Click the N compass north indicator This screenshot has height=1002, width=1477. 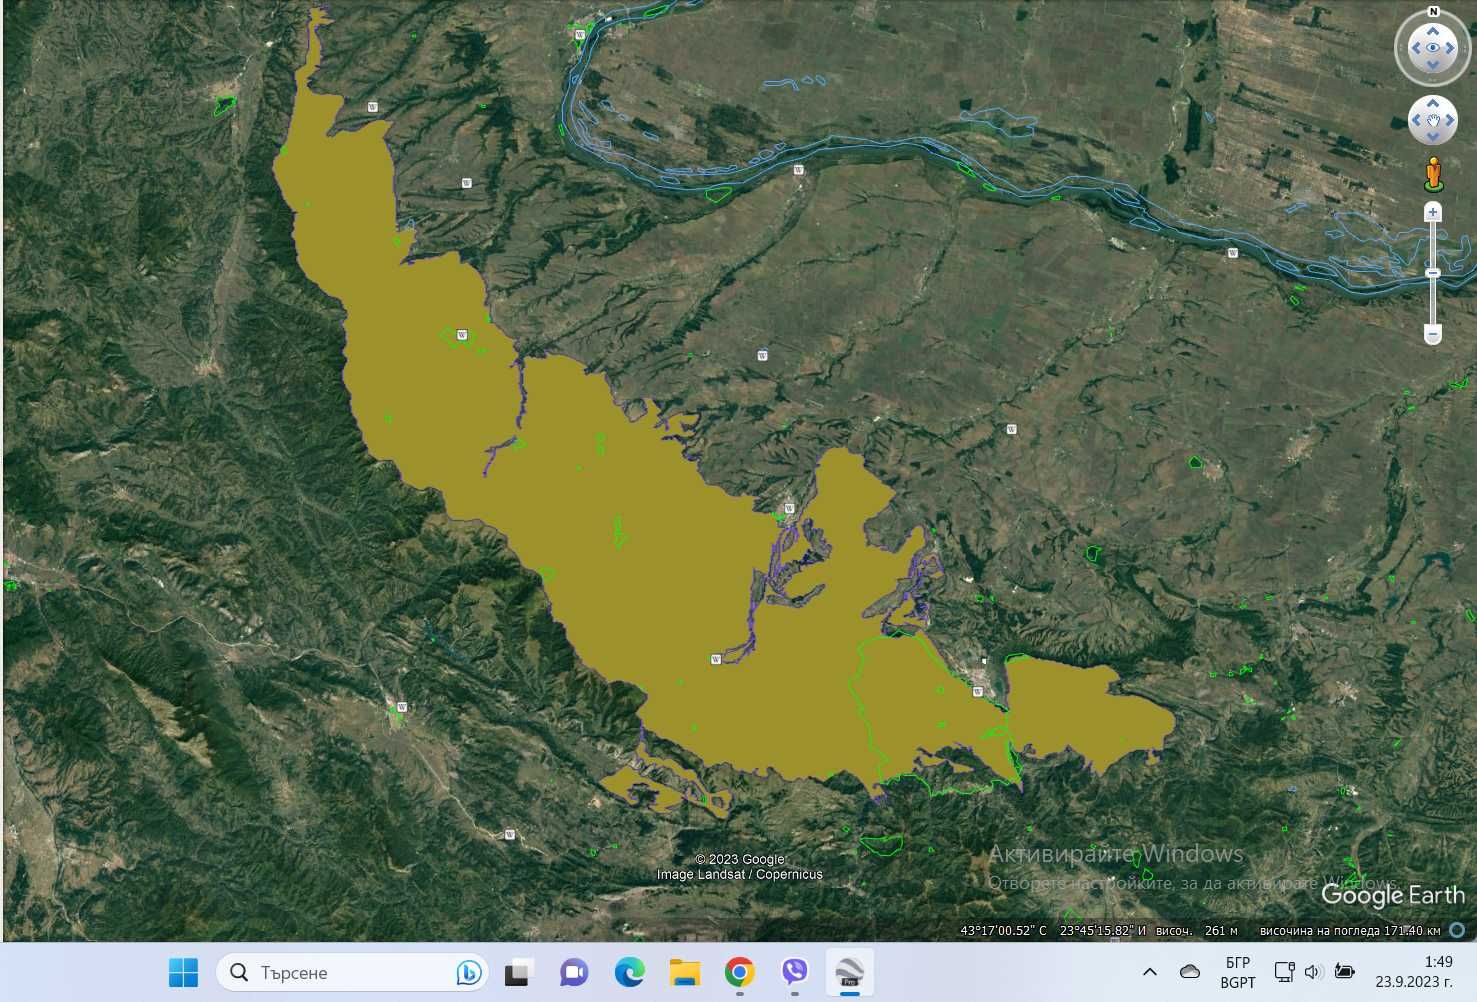(x=1433, y=12)
